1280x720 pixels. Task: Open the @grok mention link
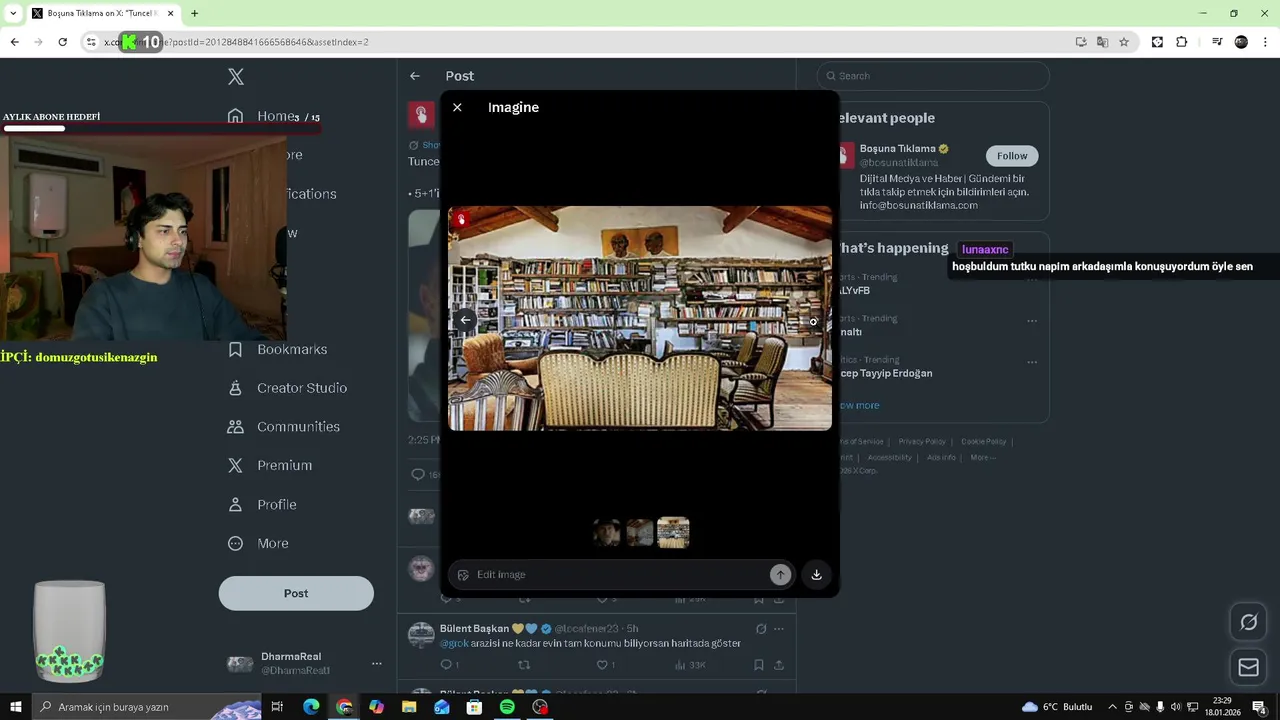454,643
